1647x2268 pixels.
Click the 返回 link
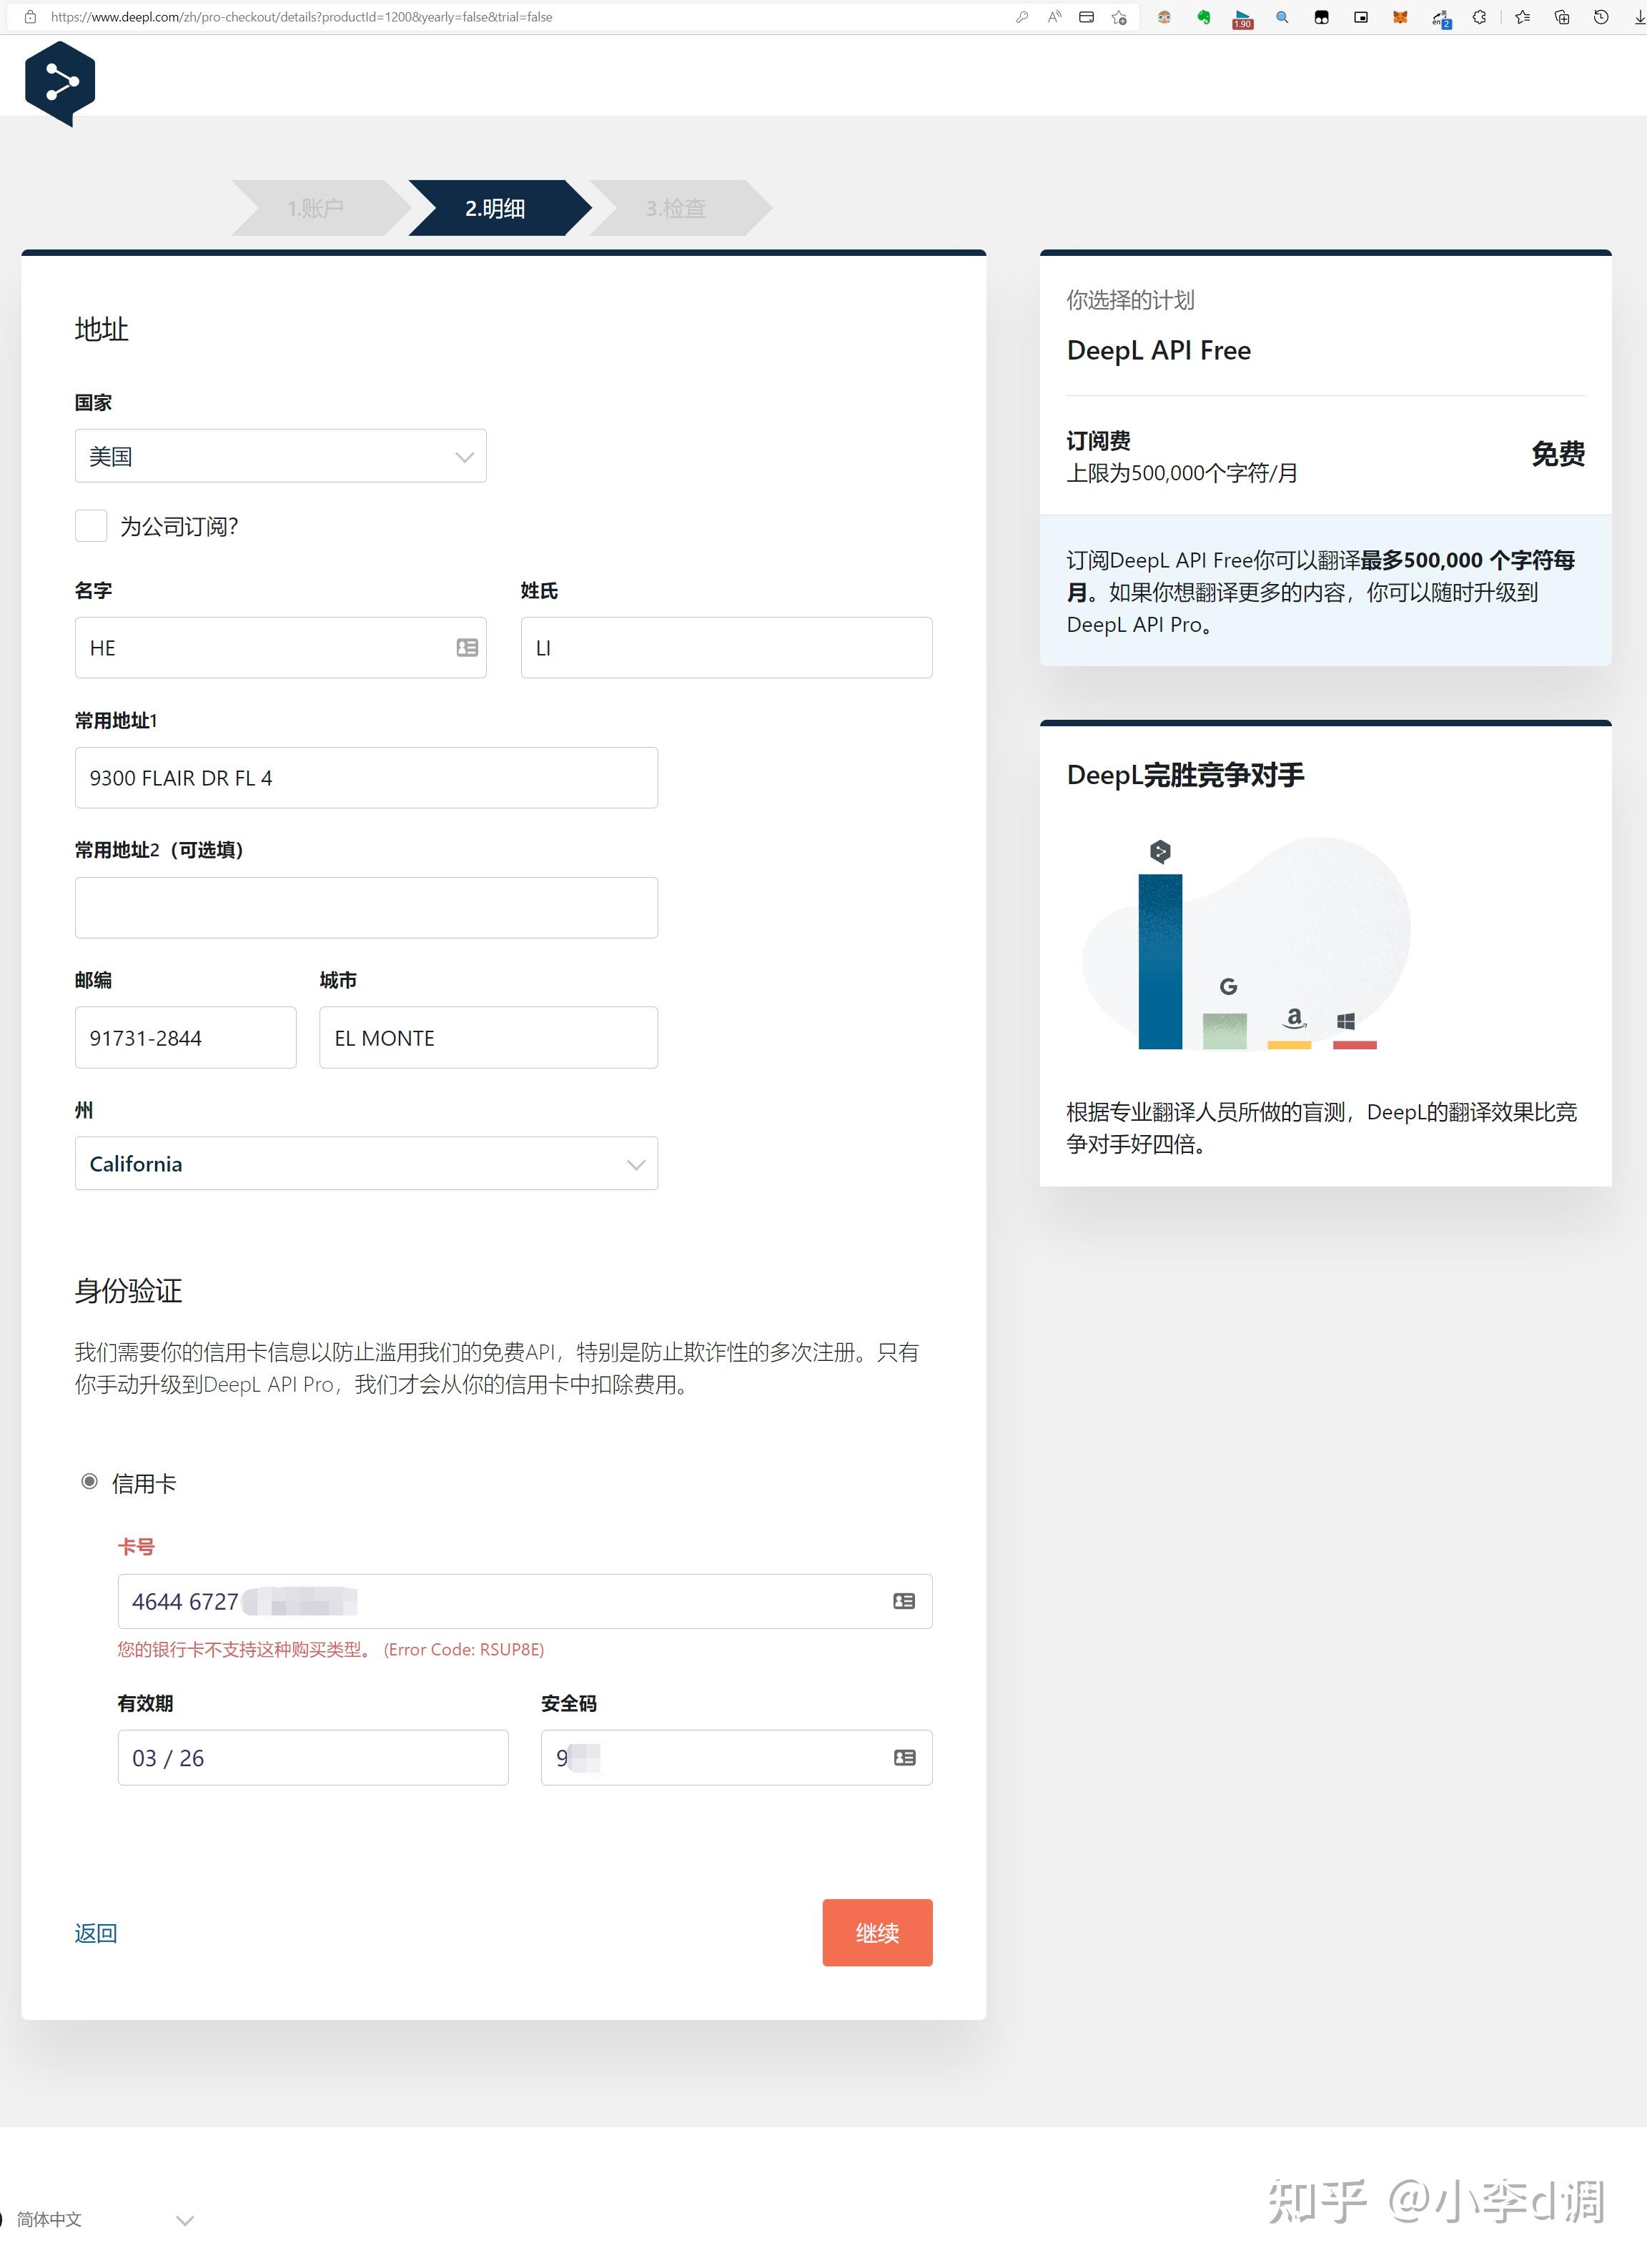[x=96, y=1932]
